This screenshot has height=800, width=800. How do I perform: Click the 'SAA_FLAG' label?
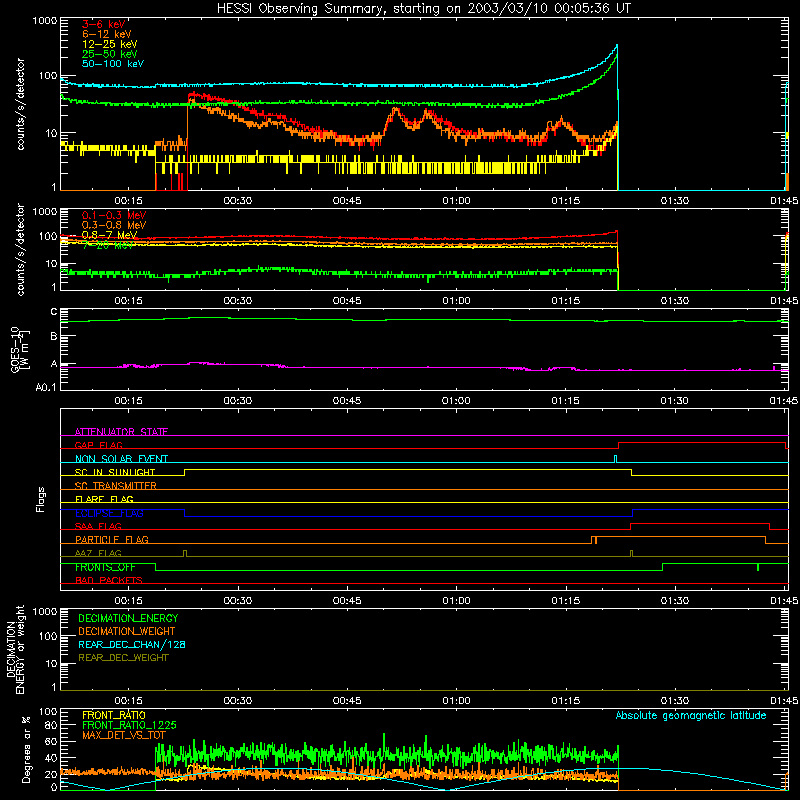tap(98, 526)
